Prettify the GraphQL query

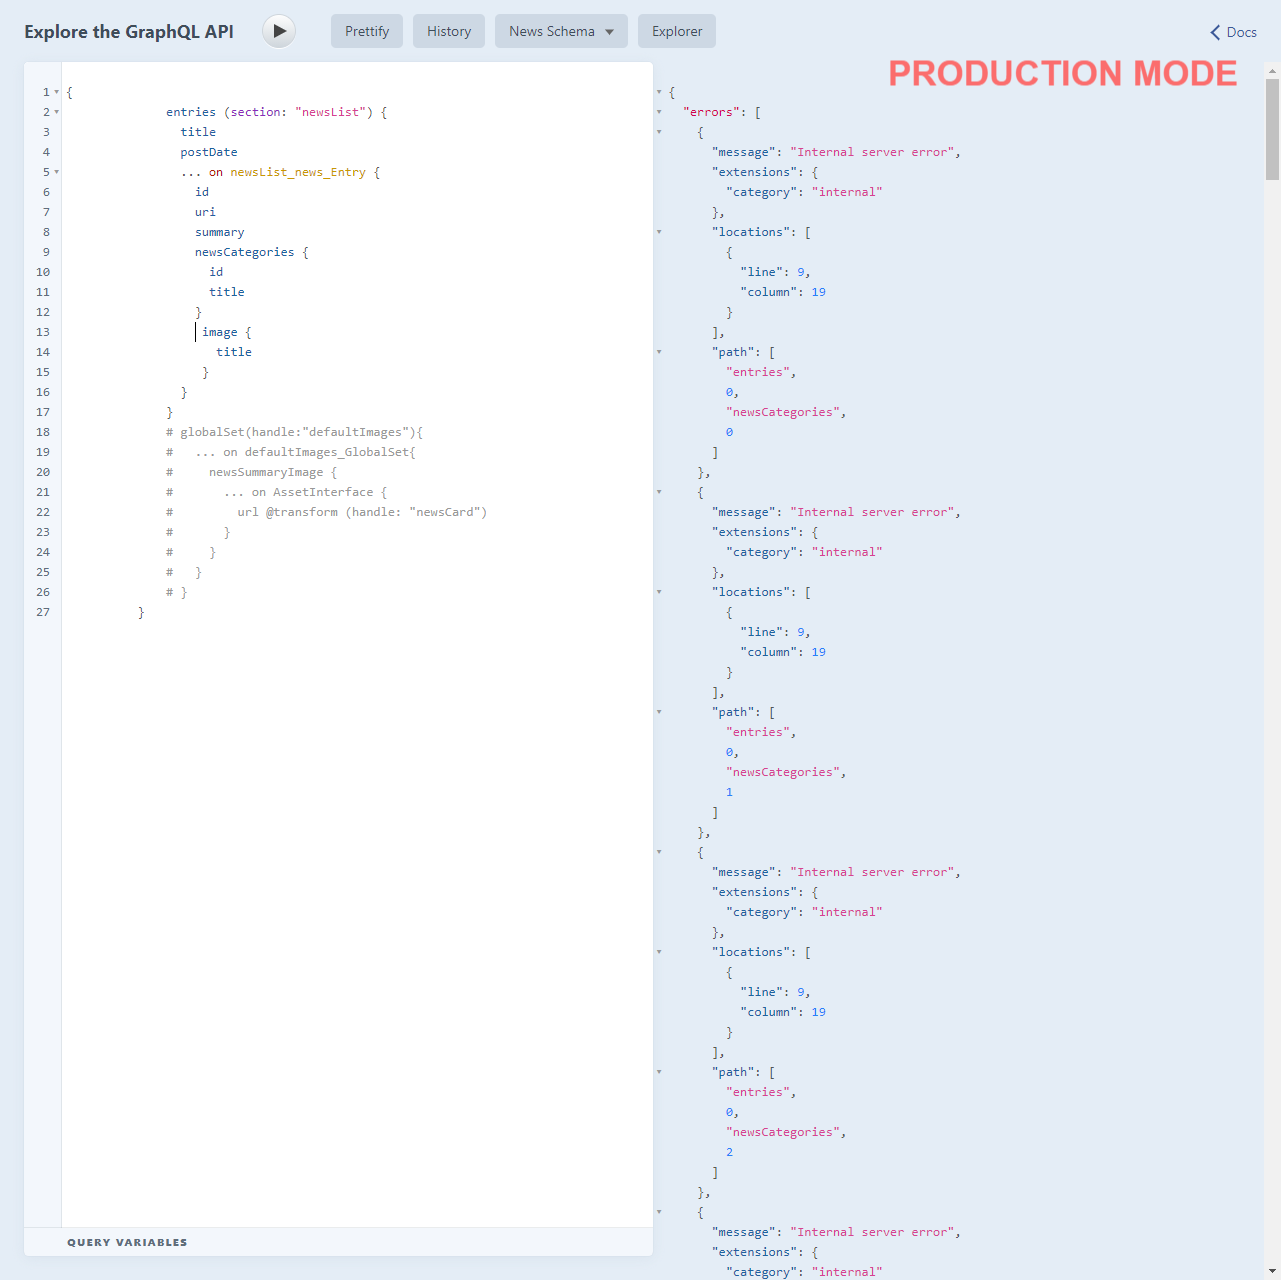[366, 31]
